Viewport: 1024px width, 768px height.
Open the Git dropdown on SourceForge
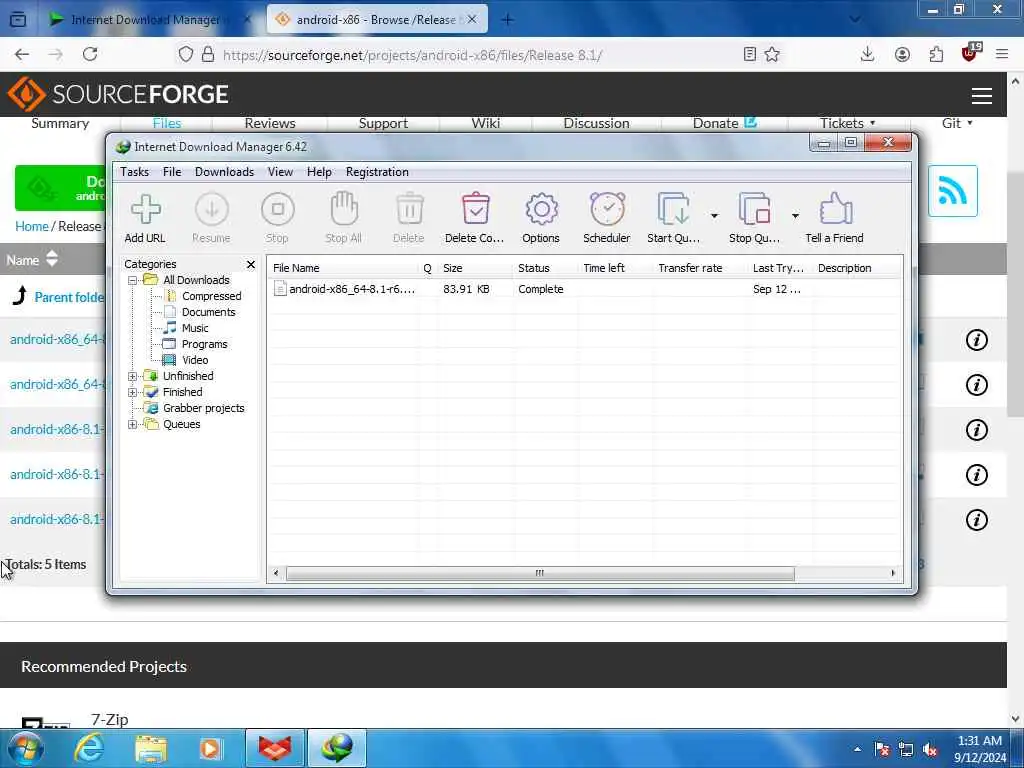[957, 123]
